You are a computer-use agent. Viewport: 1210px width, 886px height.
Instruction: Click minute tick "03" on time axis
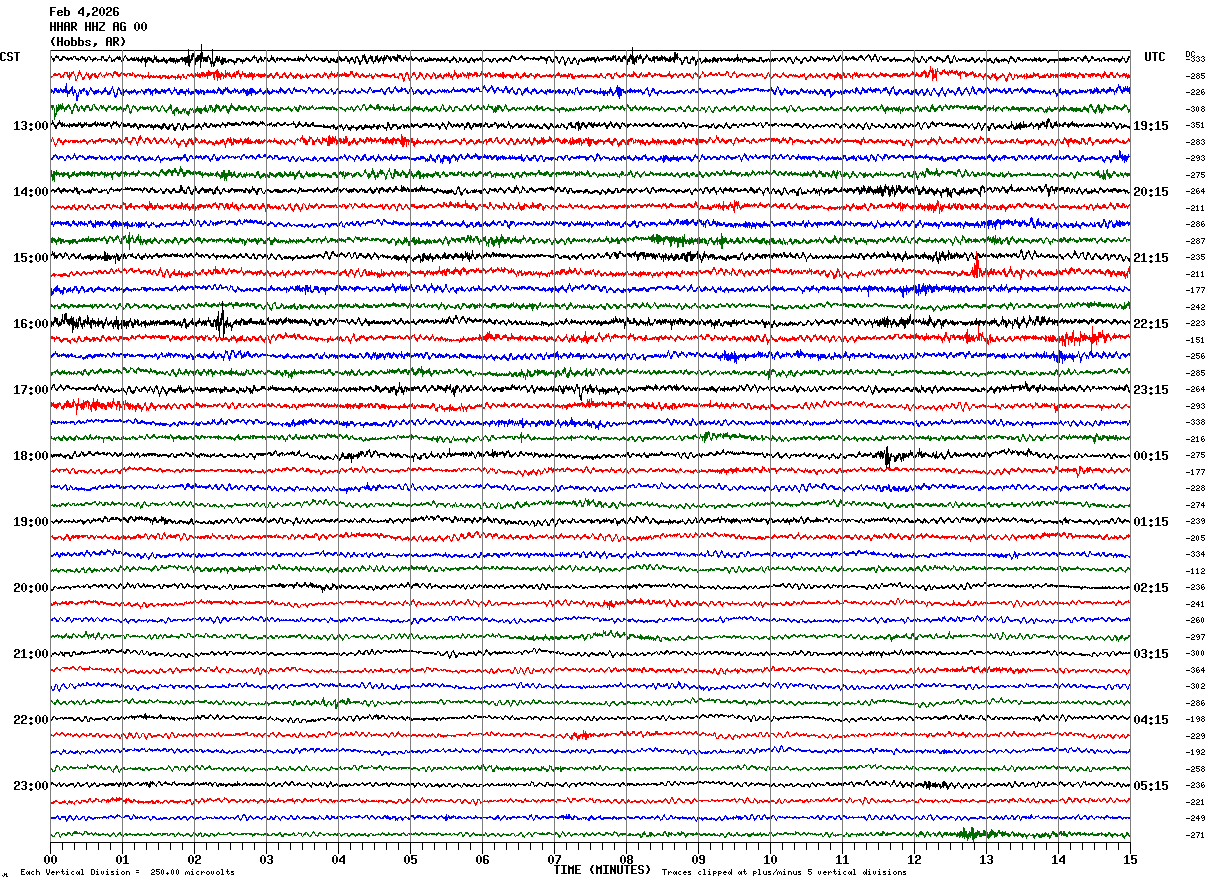(266, 859)
